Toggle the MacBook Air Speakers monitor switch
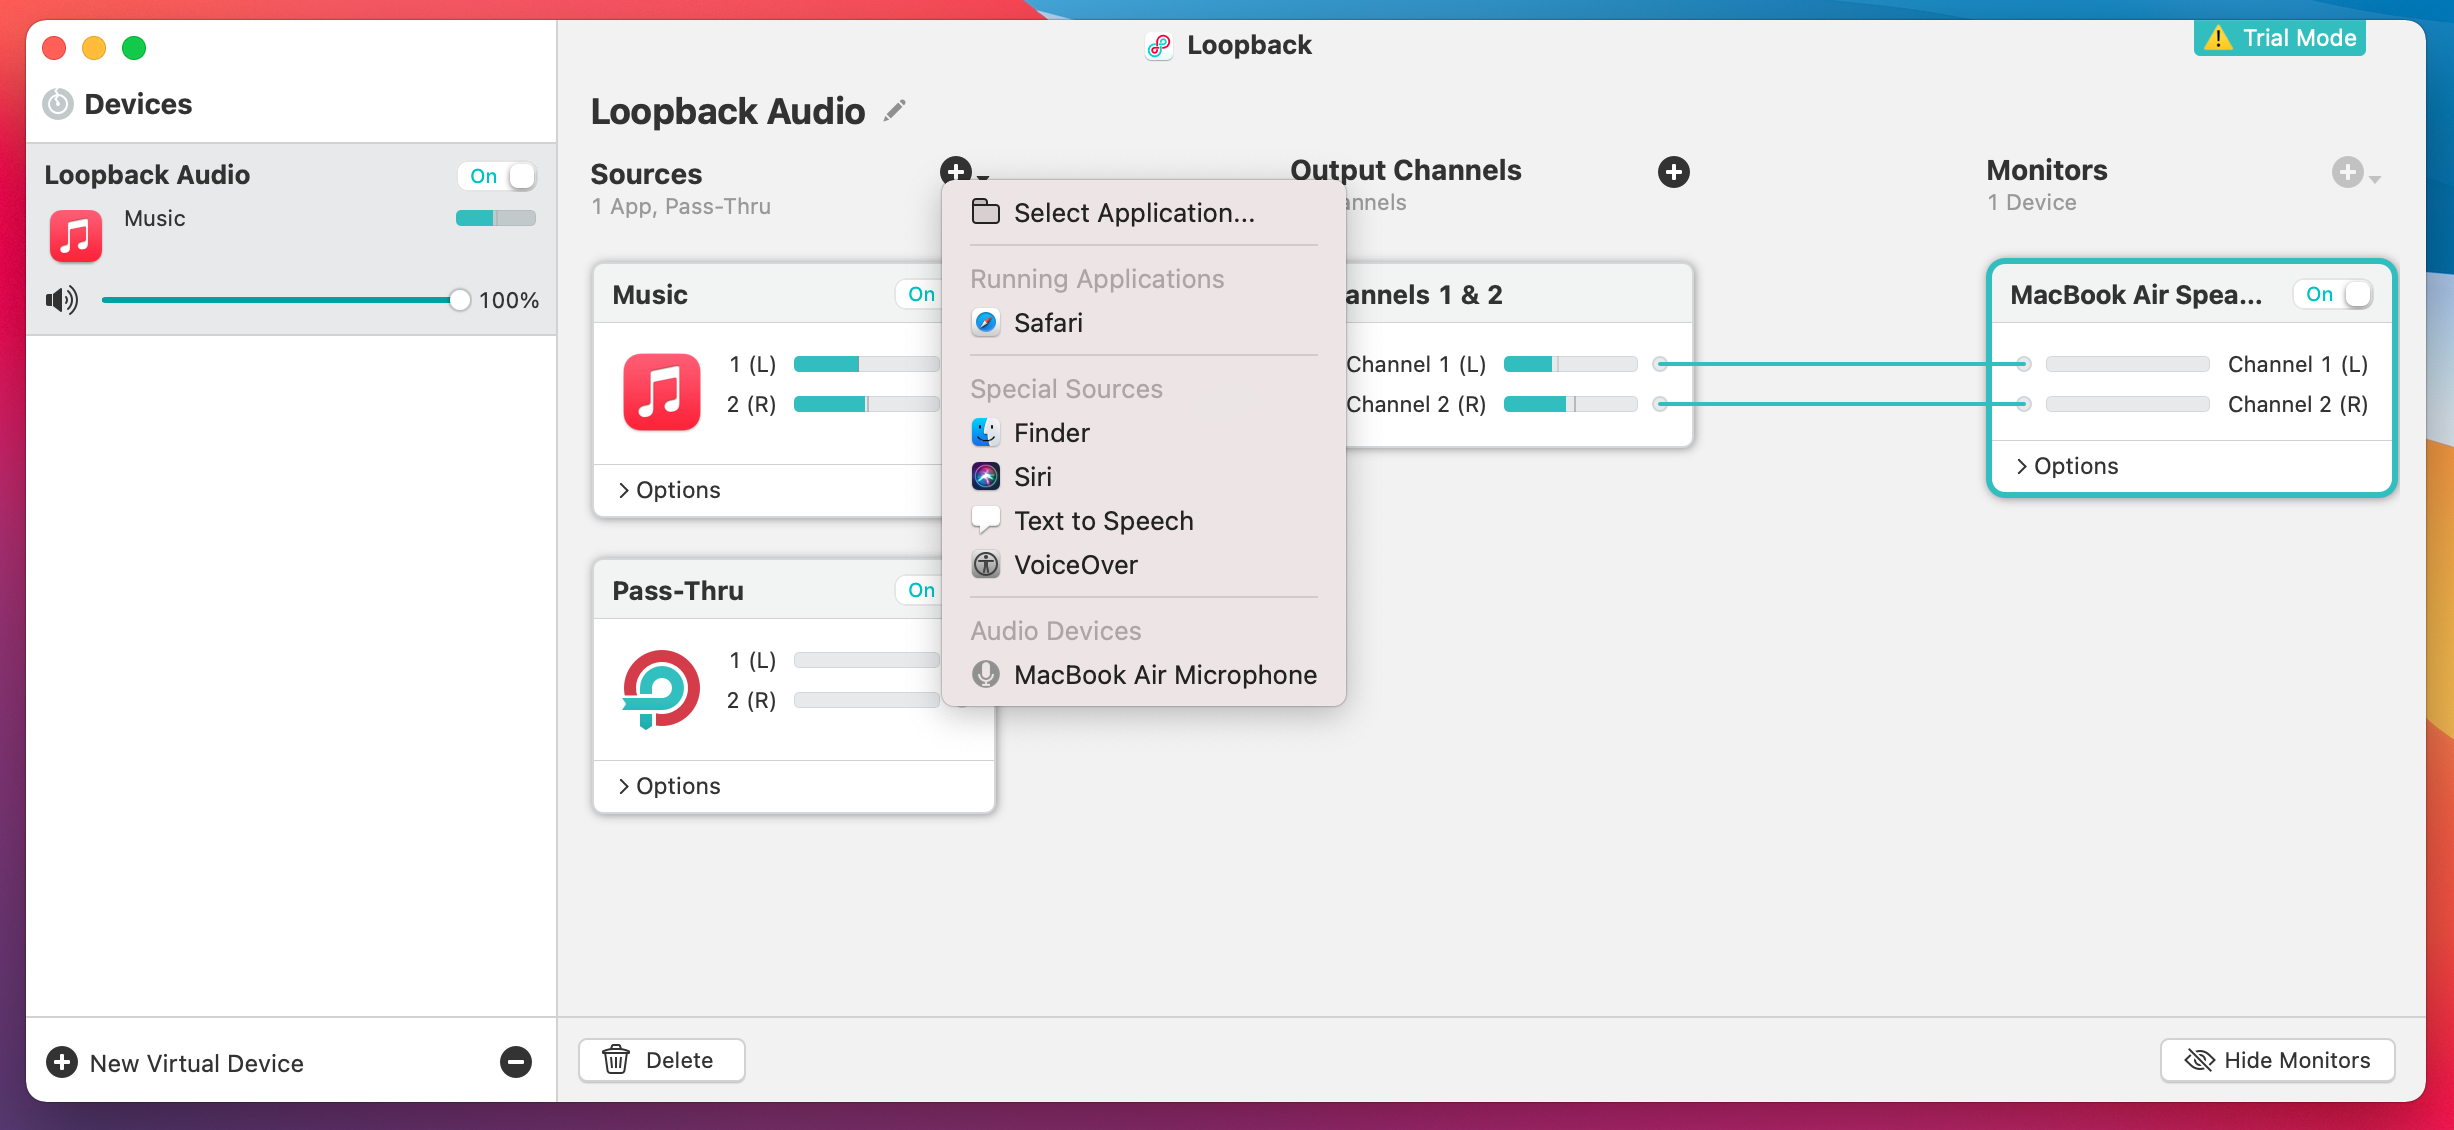Image resolution: width=2454 pixels, height=1130 pixels. [x=2333, y=294]
